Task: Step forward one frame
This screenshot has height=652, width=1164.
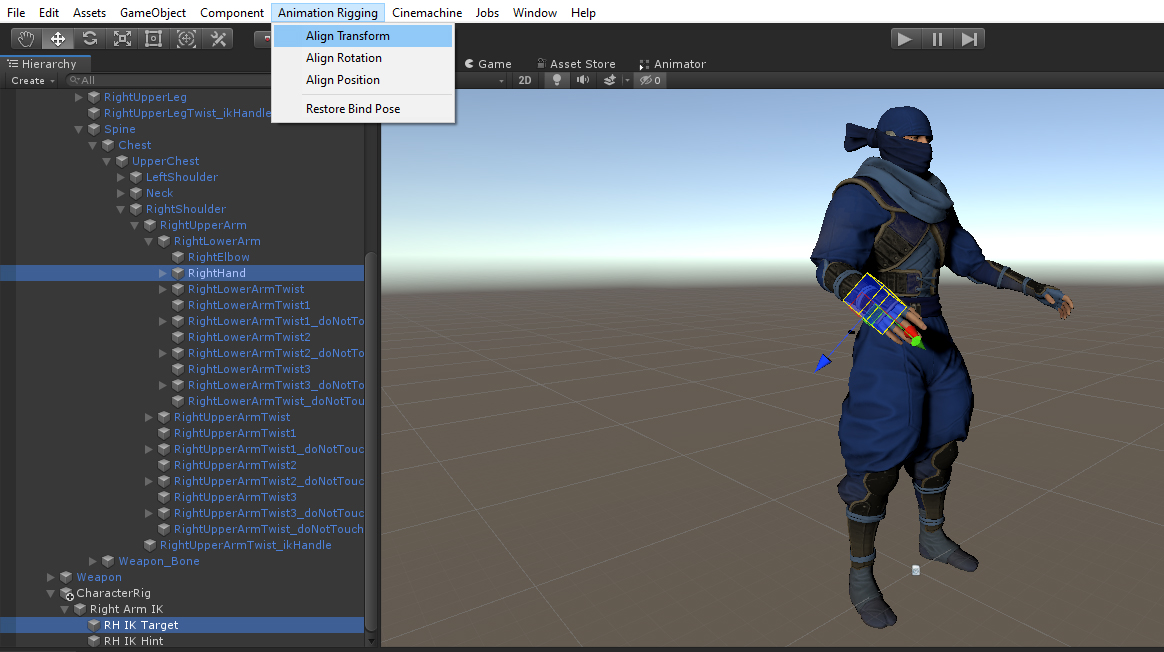Action: tap(968, 39)
